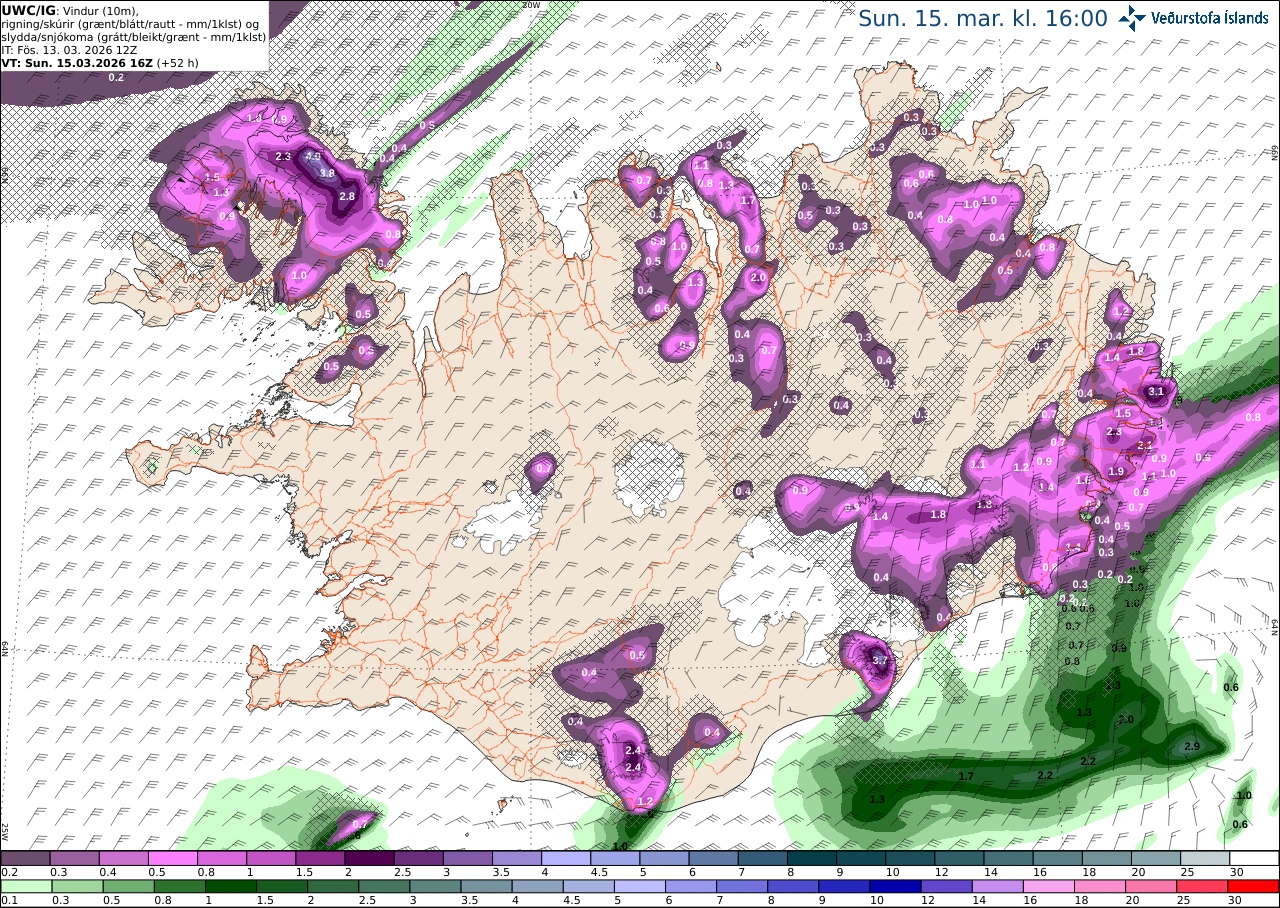Click the 'Sun. 15. mar. kl. 16:00' heading
Image resolution: width=1280 pixels, height=908 pixels.
pos(983,18)
